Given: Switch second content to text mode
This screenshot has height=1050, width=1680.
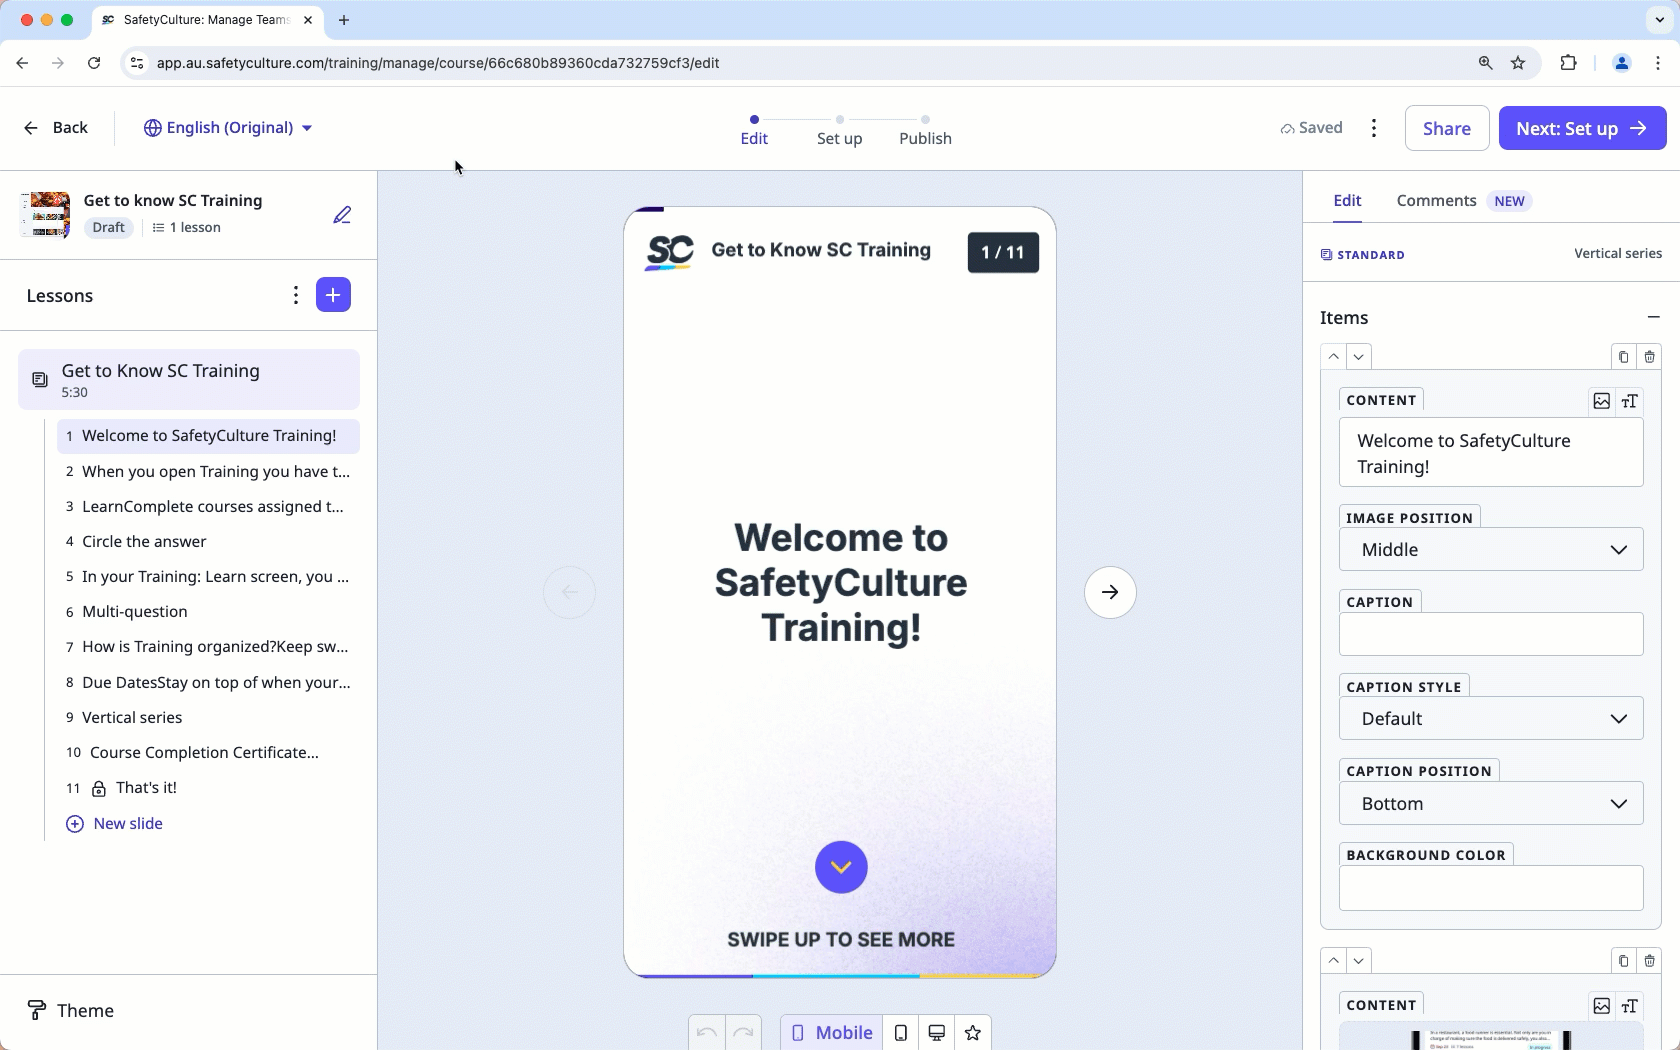Looking at the screenshot, I should pos(1630,1006).
